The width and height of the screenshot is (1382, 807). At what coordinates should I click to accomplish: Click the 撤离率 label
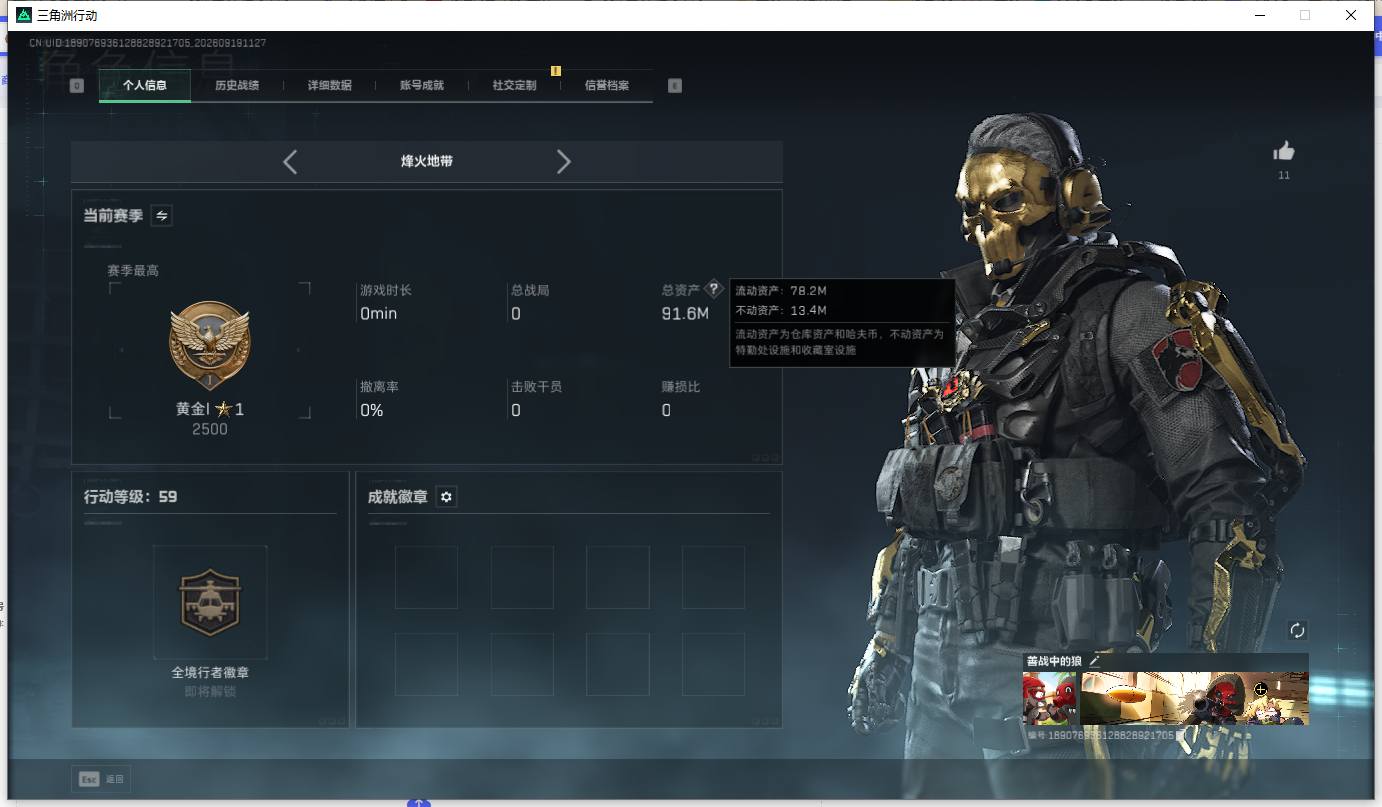(379, 386)
